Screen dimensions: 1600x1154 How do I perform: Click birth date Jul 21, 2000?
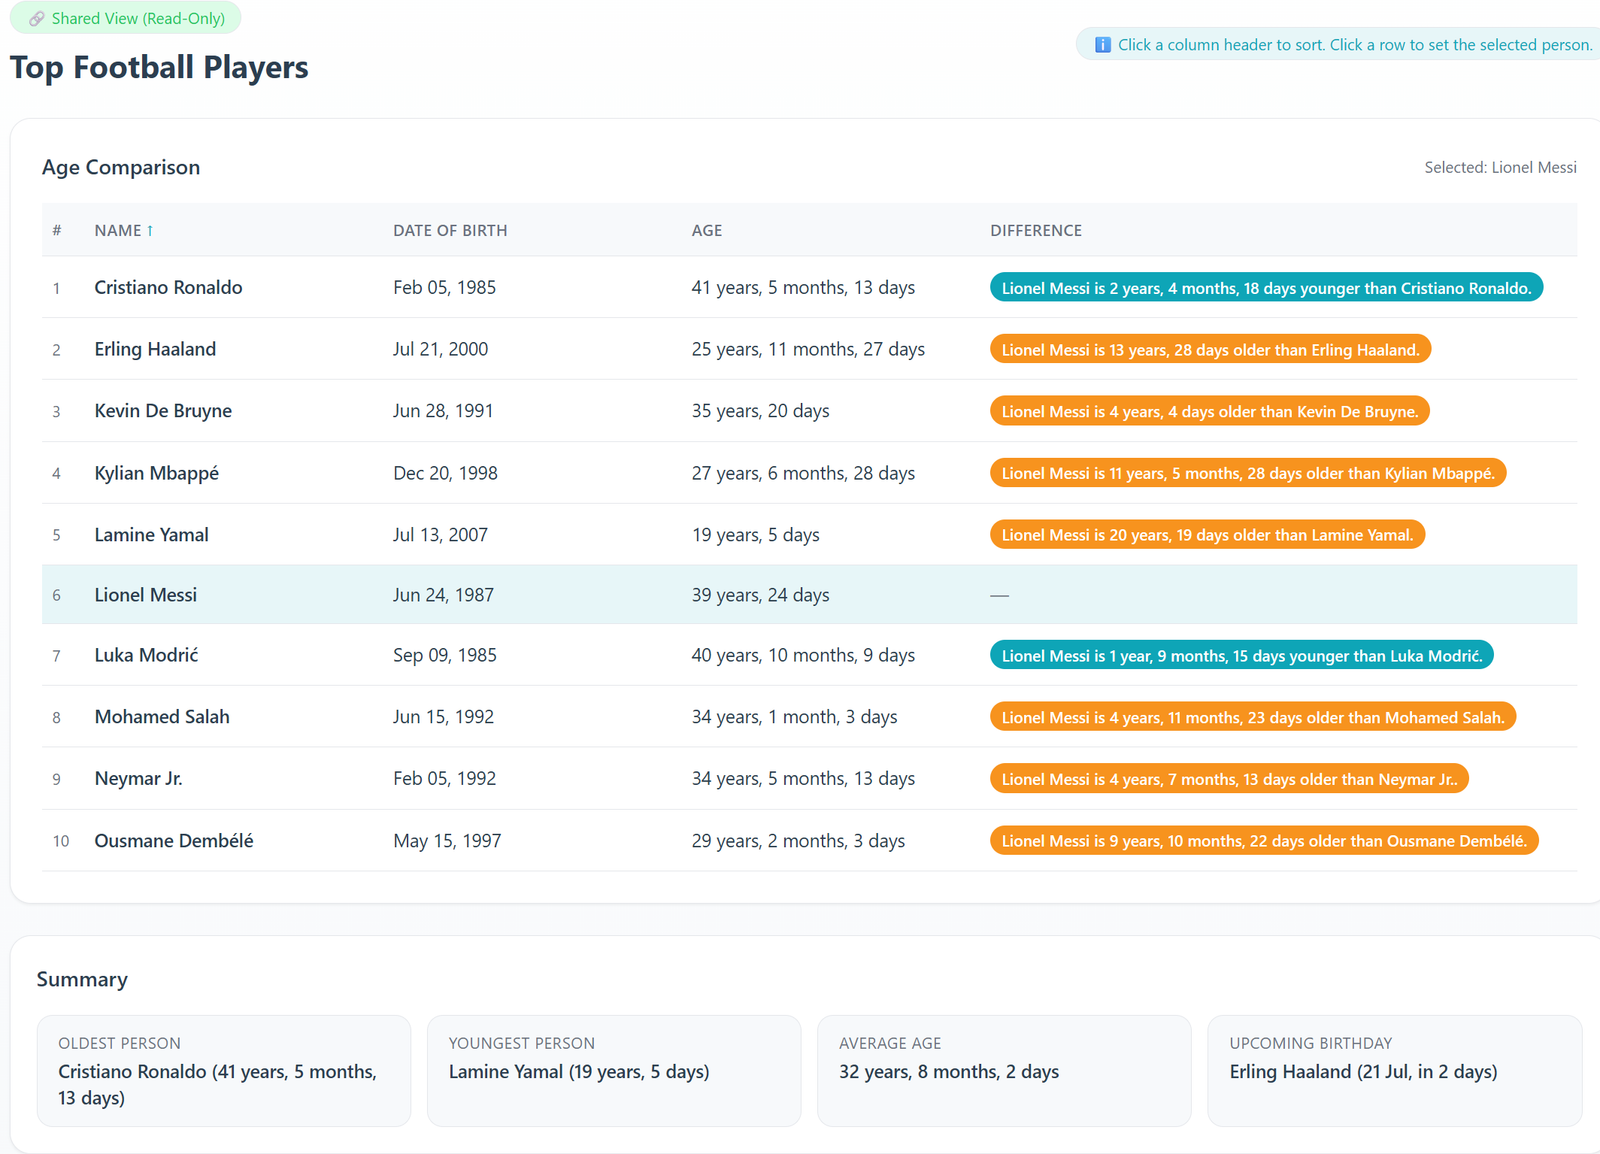(x=440, y=349)
